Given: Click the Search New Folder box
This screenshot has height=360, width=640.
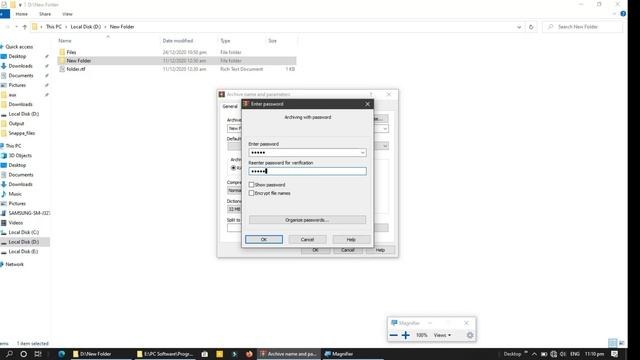Looking at the screenshot, I should tap(582, 27).
